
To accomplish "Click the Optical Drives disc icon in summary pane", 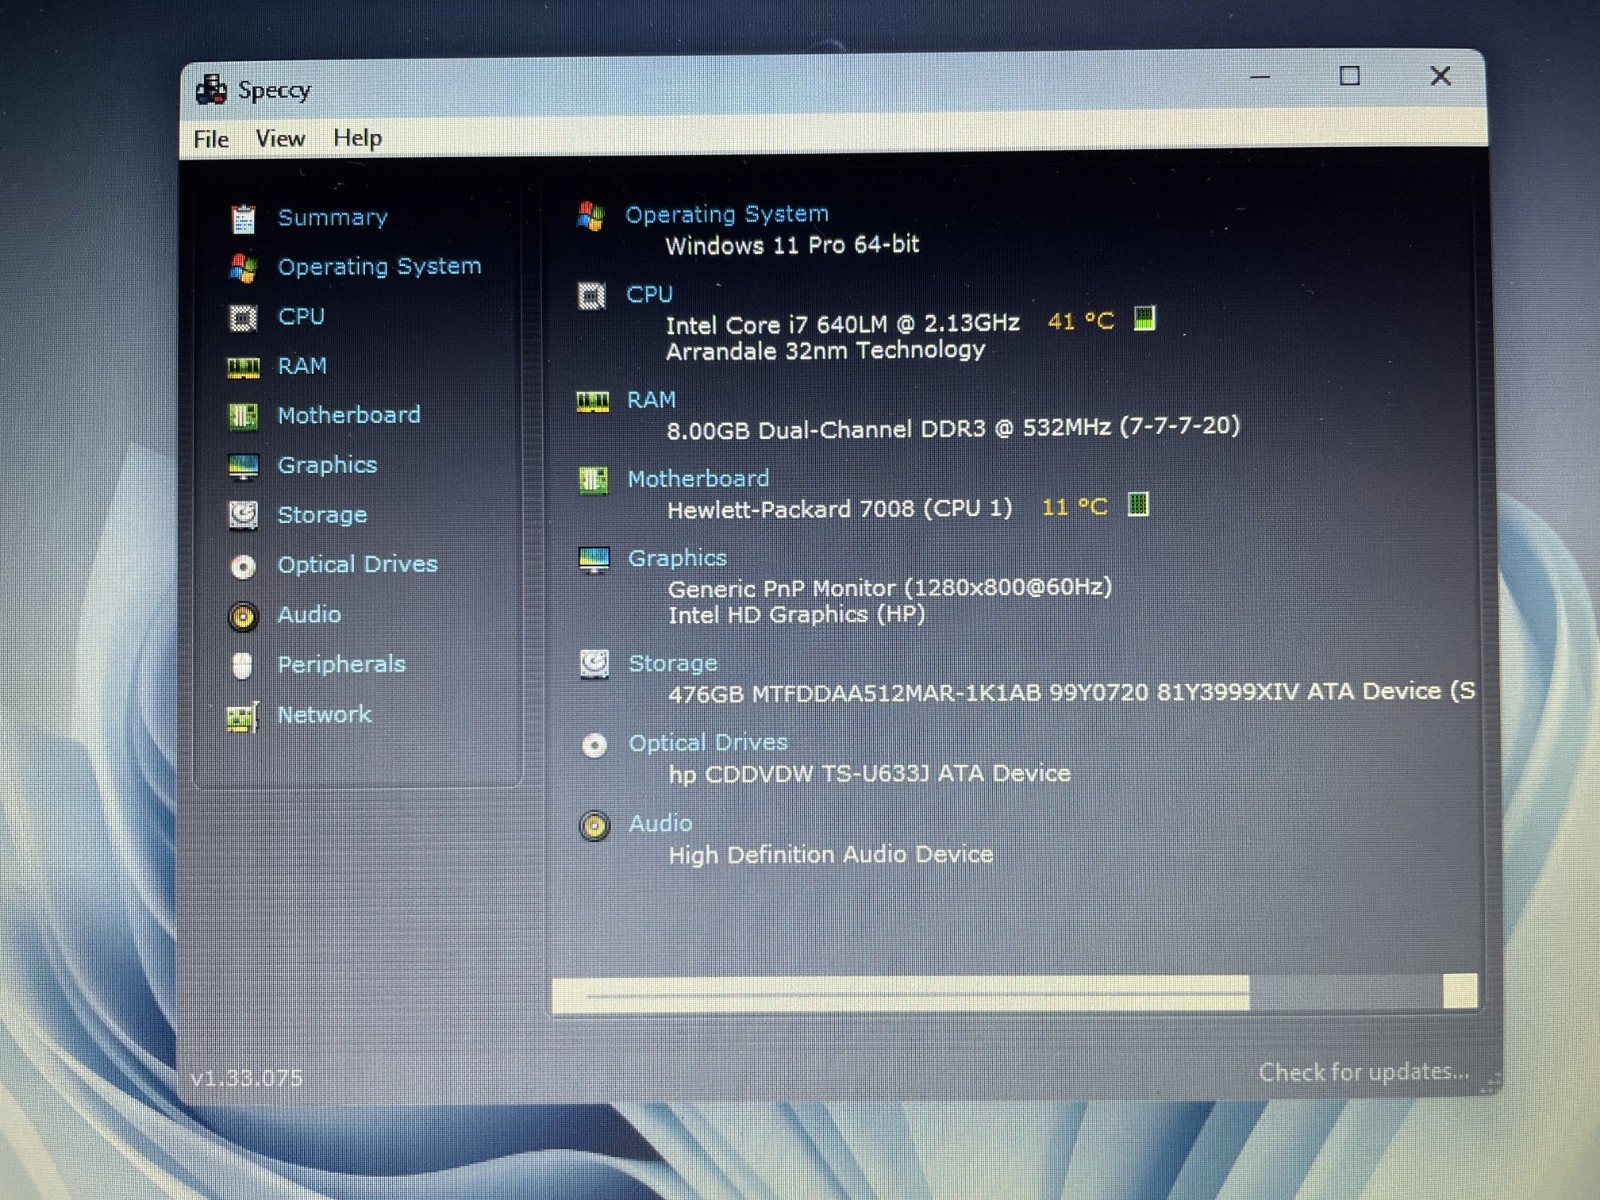I will tap(594, 745).
